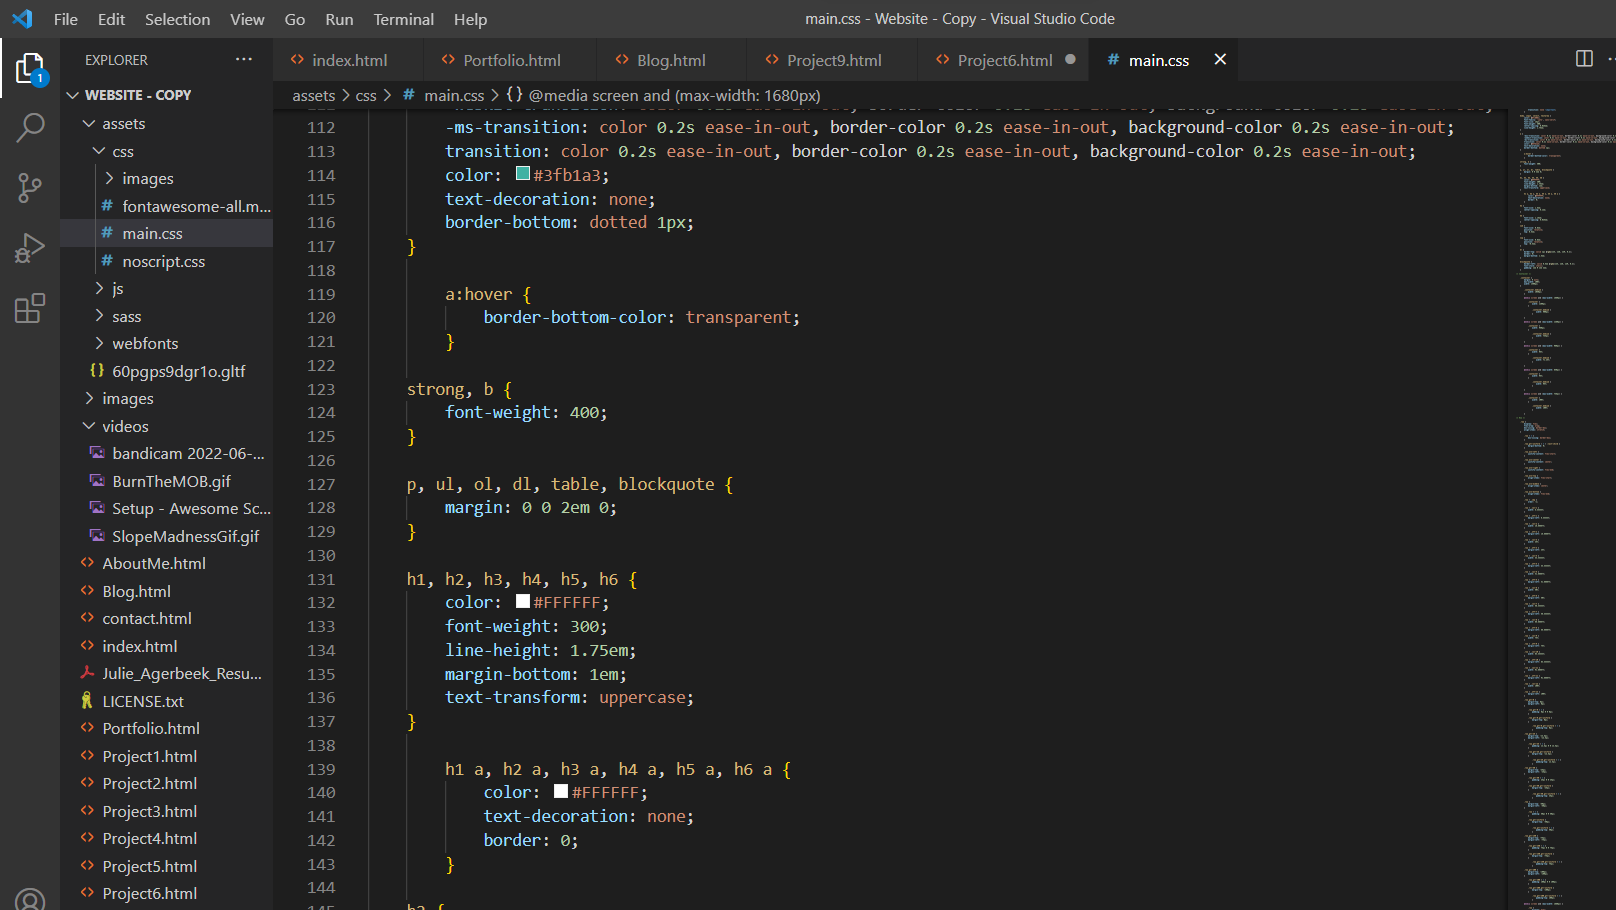1616x910 pixels.
Task: Open Explorer views and more actions menu
Action: [x=244, y=60]
